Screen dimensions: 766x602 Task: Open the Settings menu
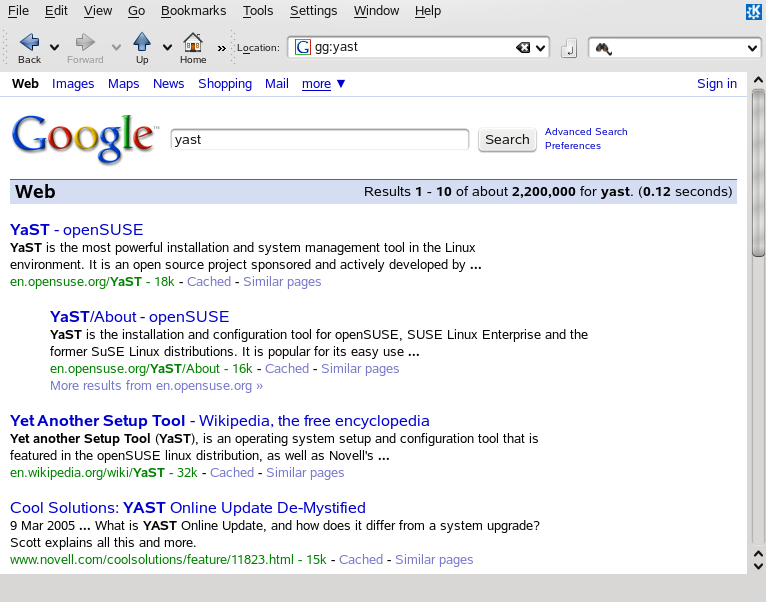click(313, 11)
